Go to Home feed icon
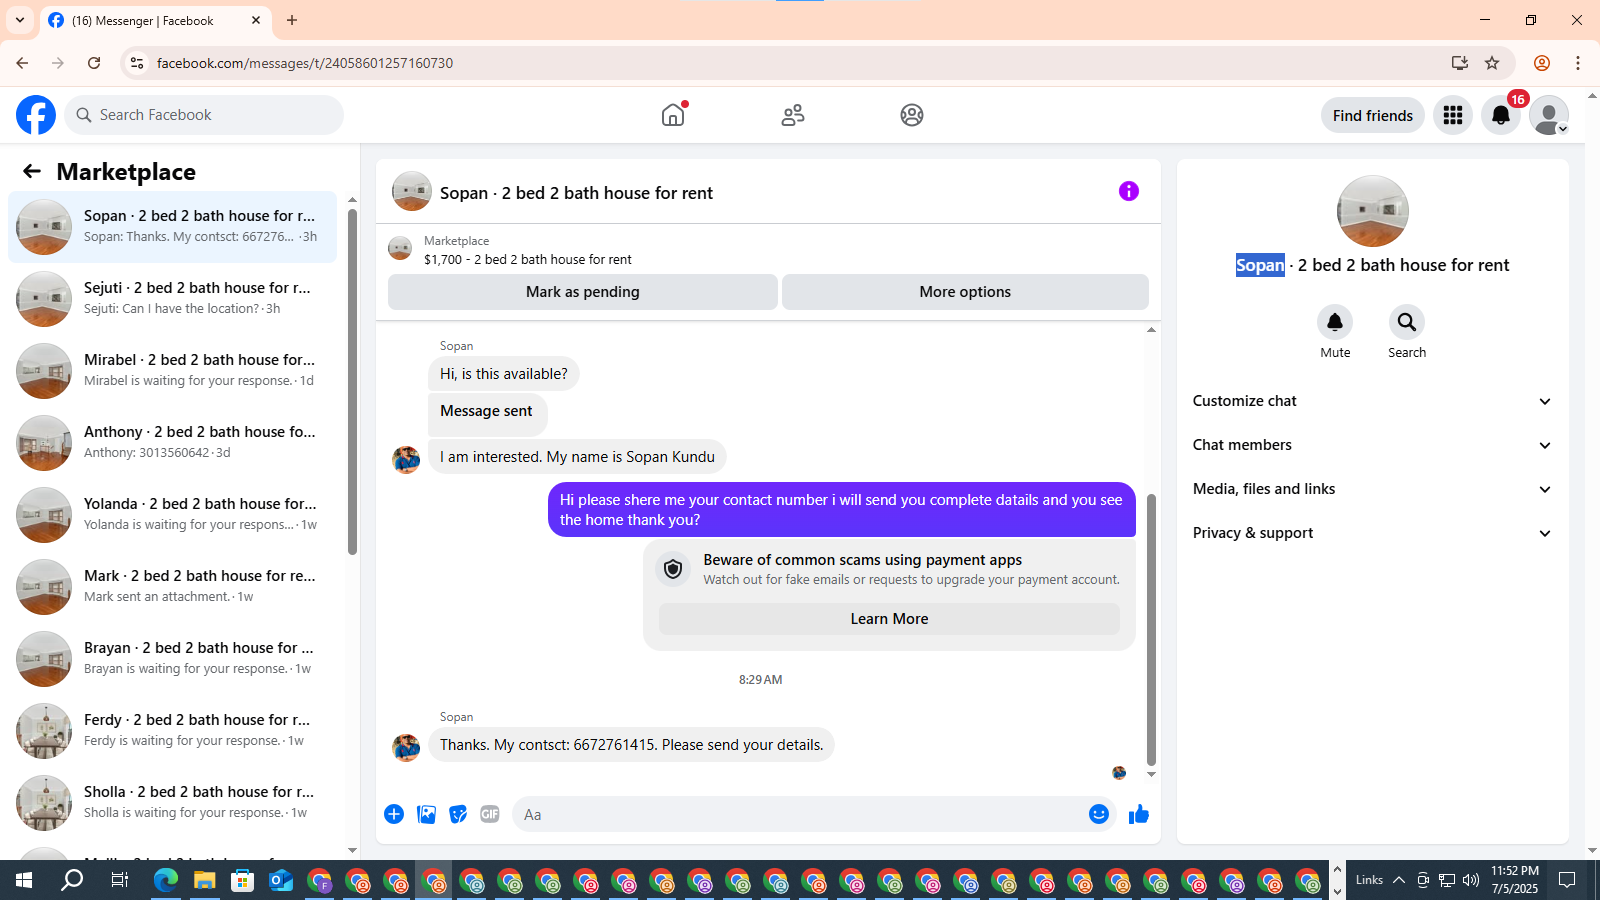The width and height of the screenshot is (1600, 900). tap(673, 115)
